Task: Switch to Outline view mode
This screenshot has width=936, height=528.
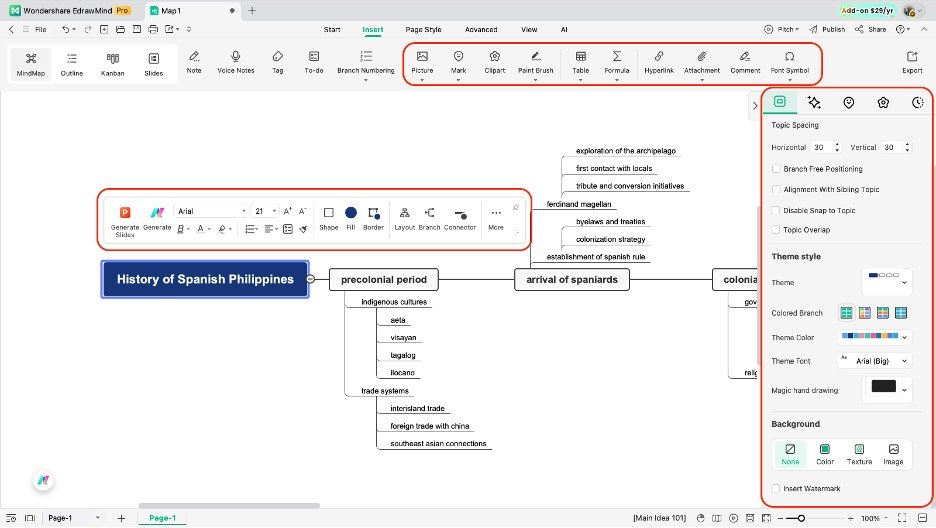Action: pos(72,64)
